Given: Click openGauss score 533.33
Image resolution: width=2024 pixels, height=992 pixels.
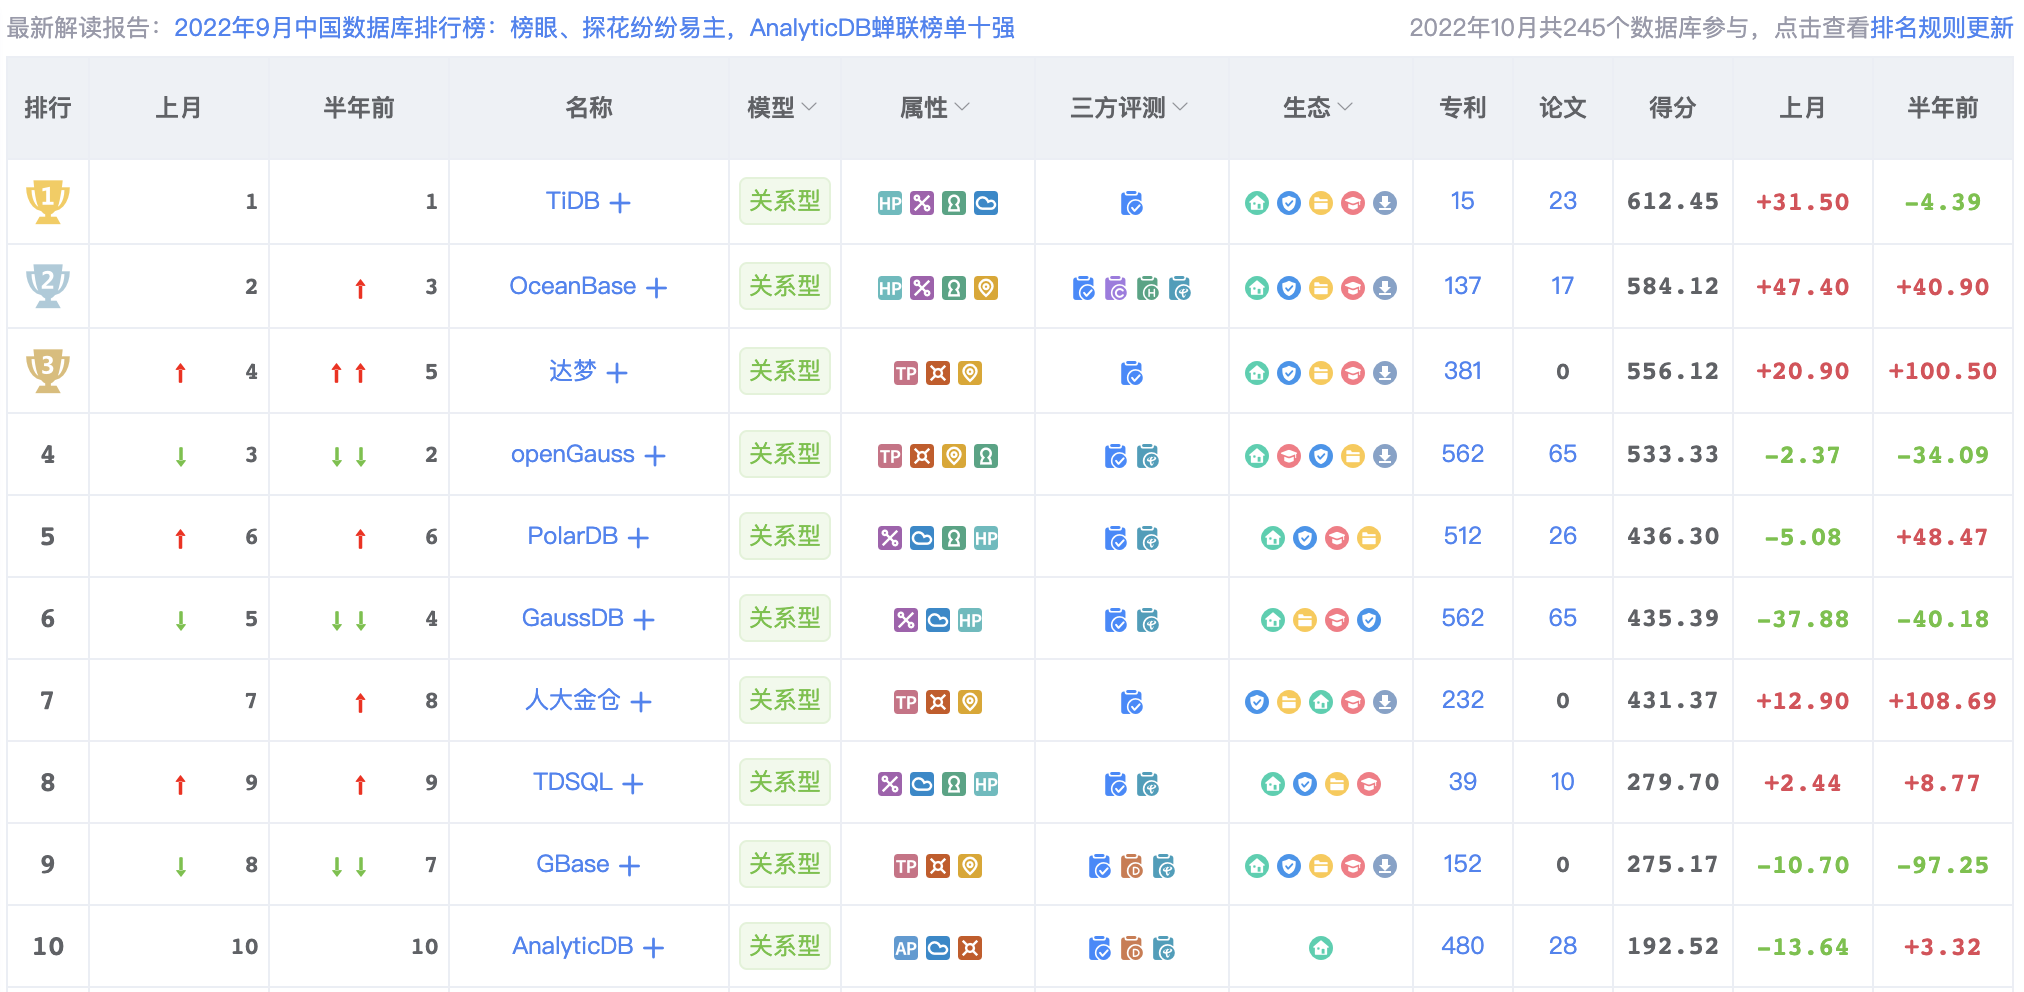Looking at the screenshot, I should tap(1673, 455).
